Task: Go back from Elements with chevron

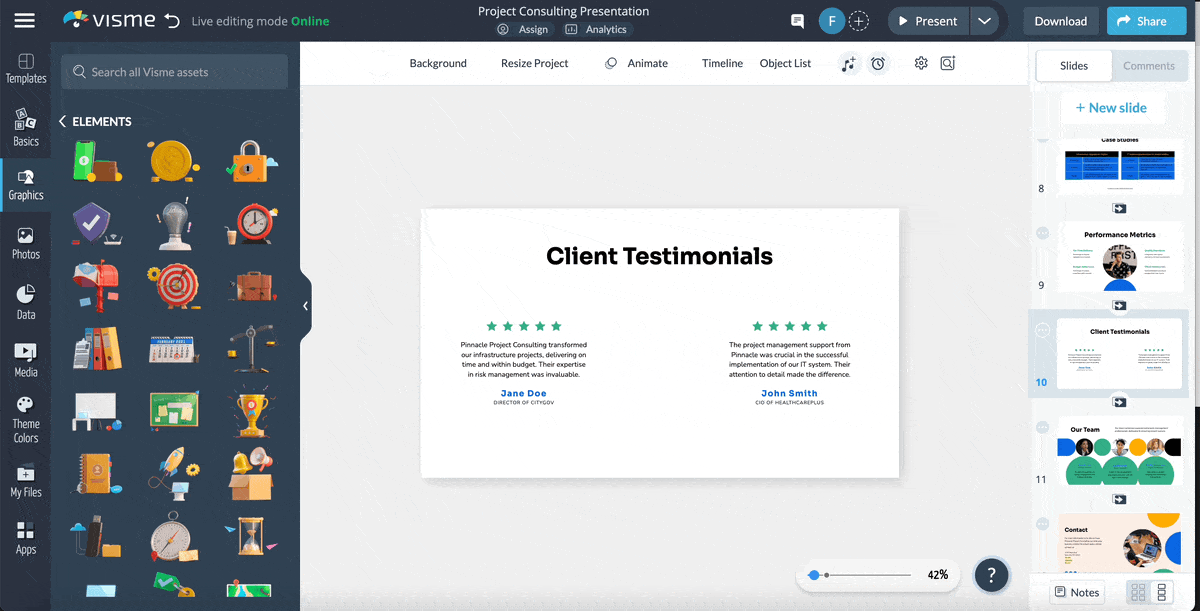Action: coord(62,121)
